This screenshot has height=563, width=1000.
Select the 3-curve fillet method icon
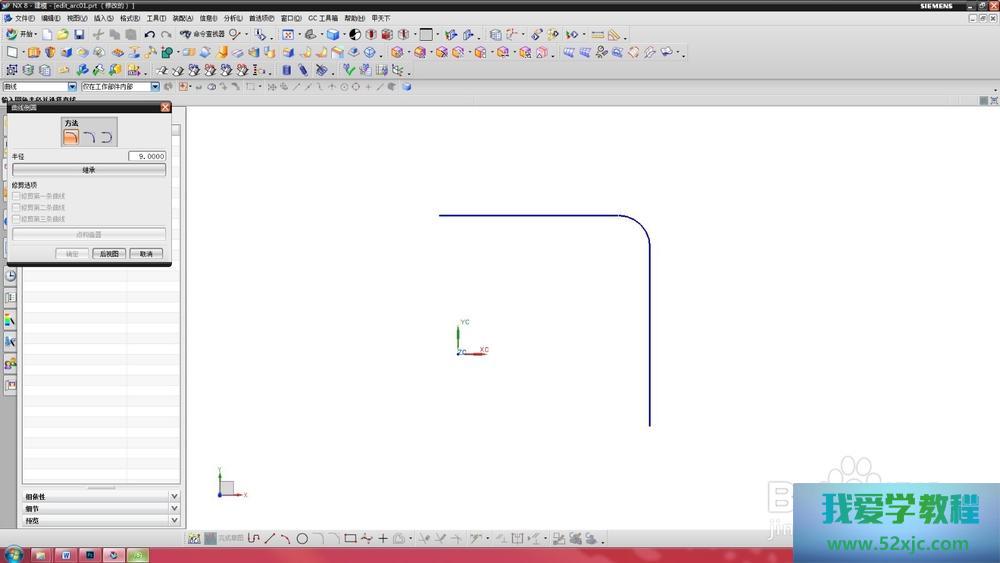pos(106,137)
